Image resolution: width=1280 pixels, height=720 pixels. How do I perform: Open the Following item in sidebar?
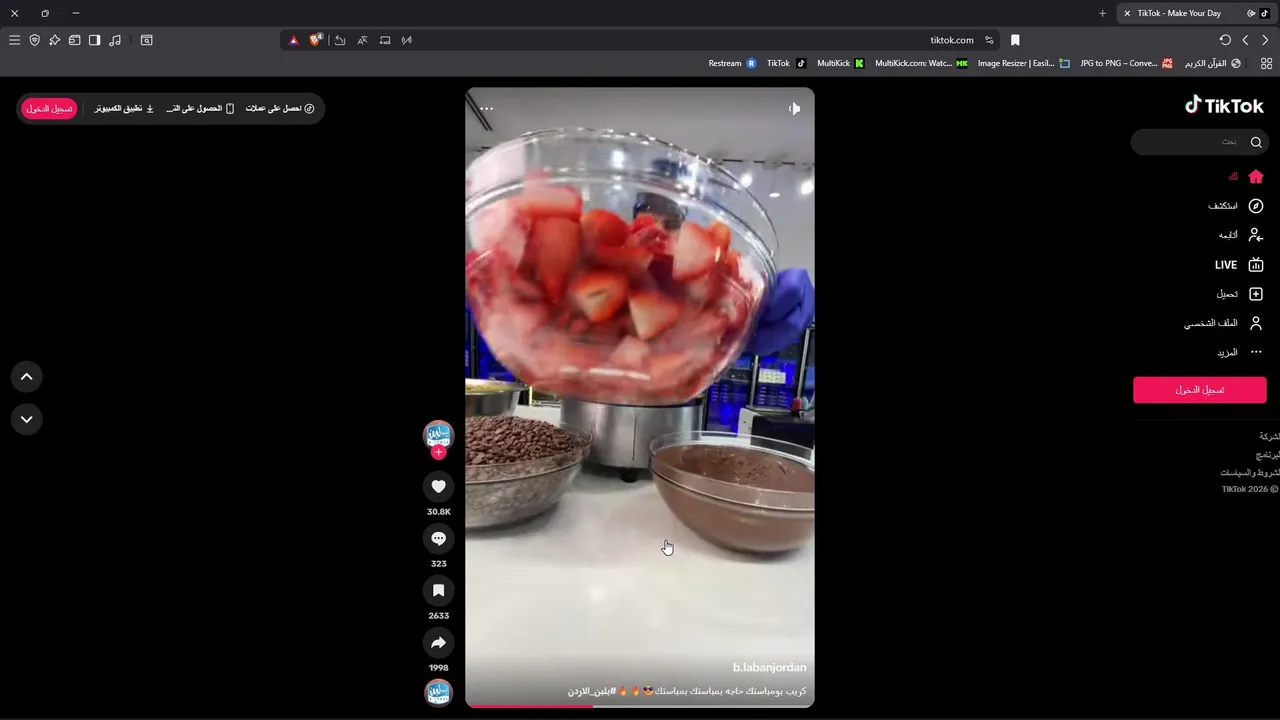pos(1241,235)
